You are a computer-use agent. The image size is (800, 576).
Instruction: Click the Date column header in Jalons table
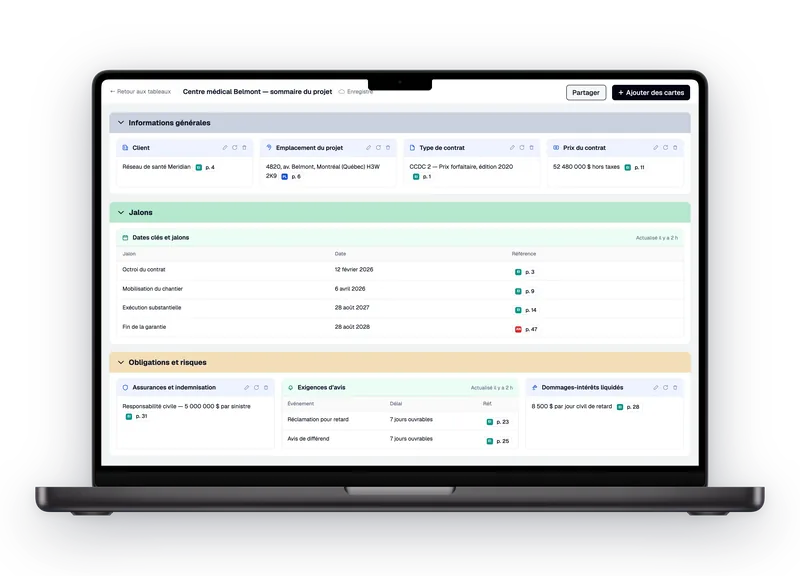340,254
